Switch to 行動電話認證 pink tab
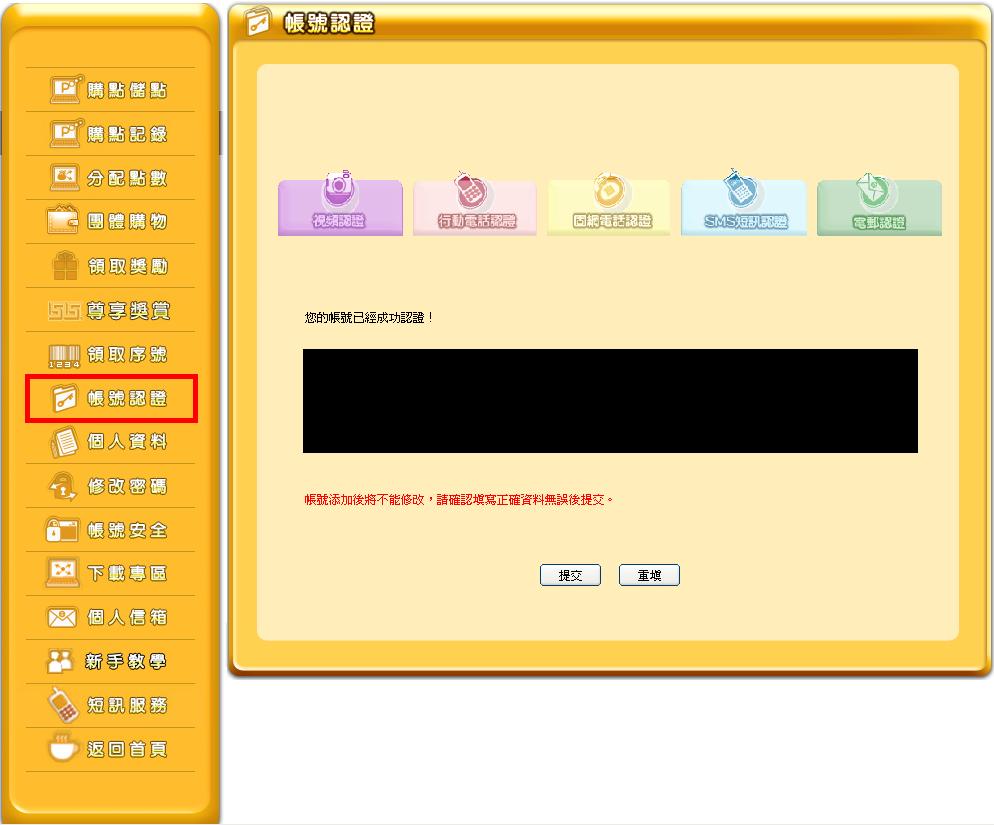The width and height of the screenshot is (994, 825). (475, 207)
